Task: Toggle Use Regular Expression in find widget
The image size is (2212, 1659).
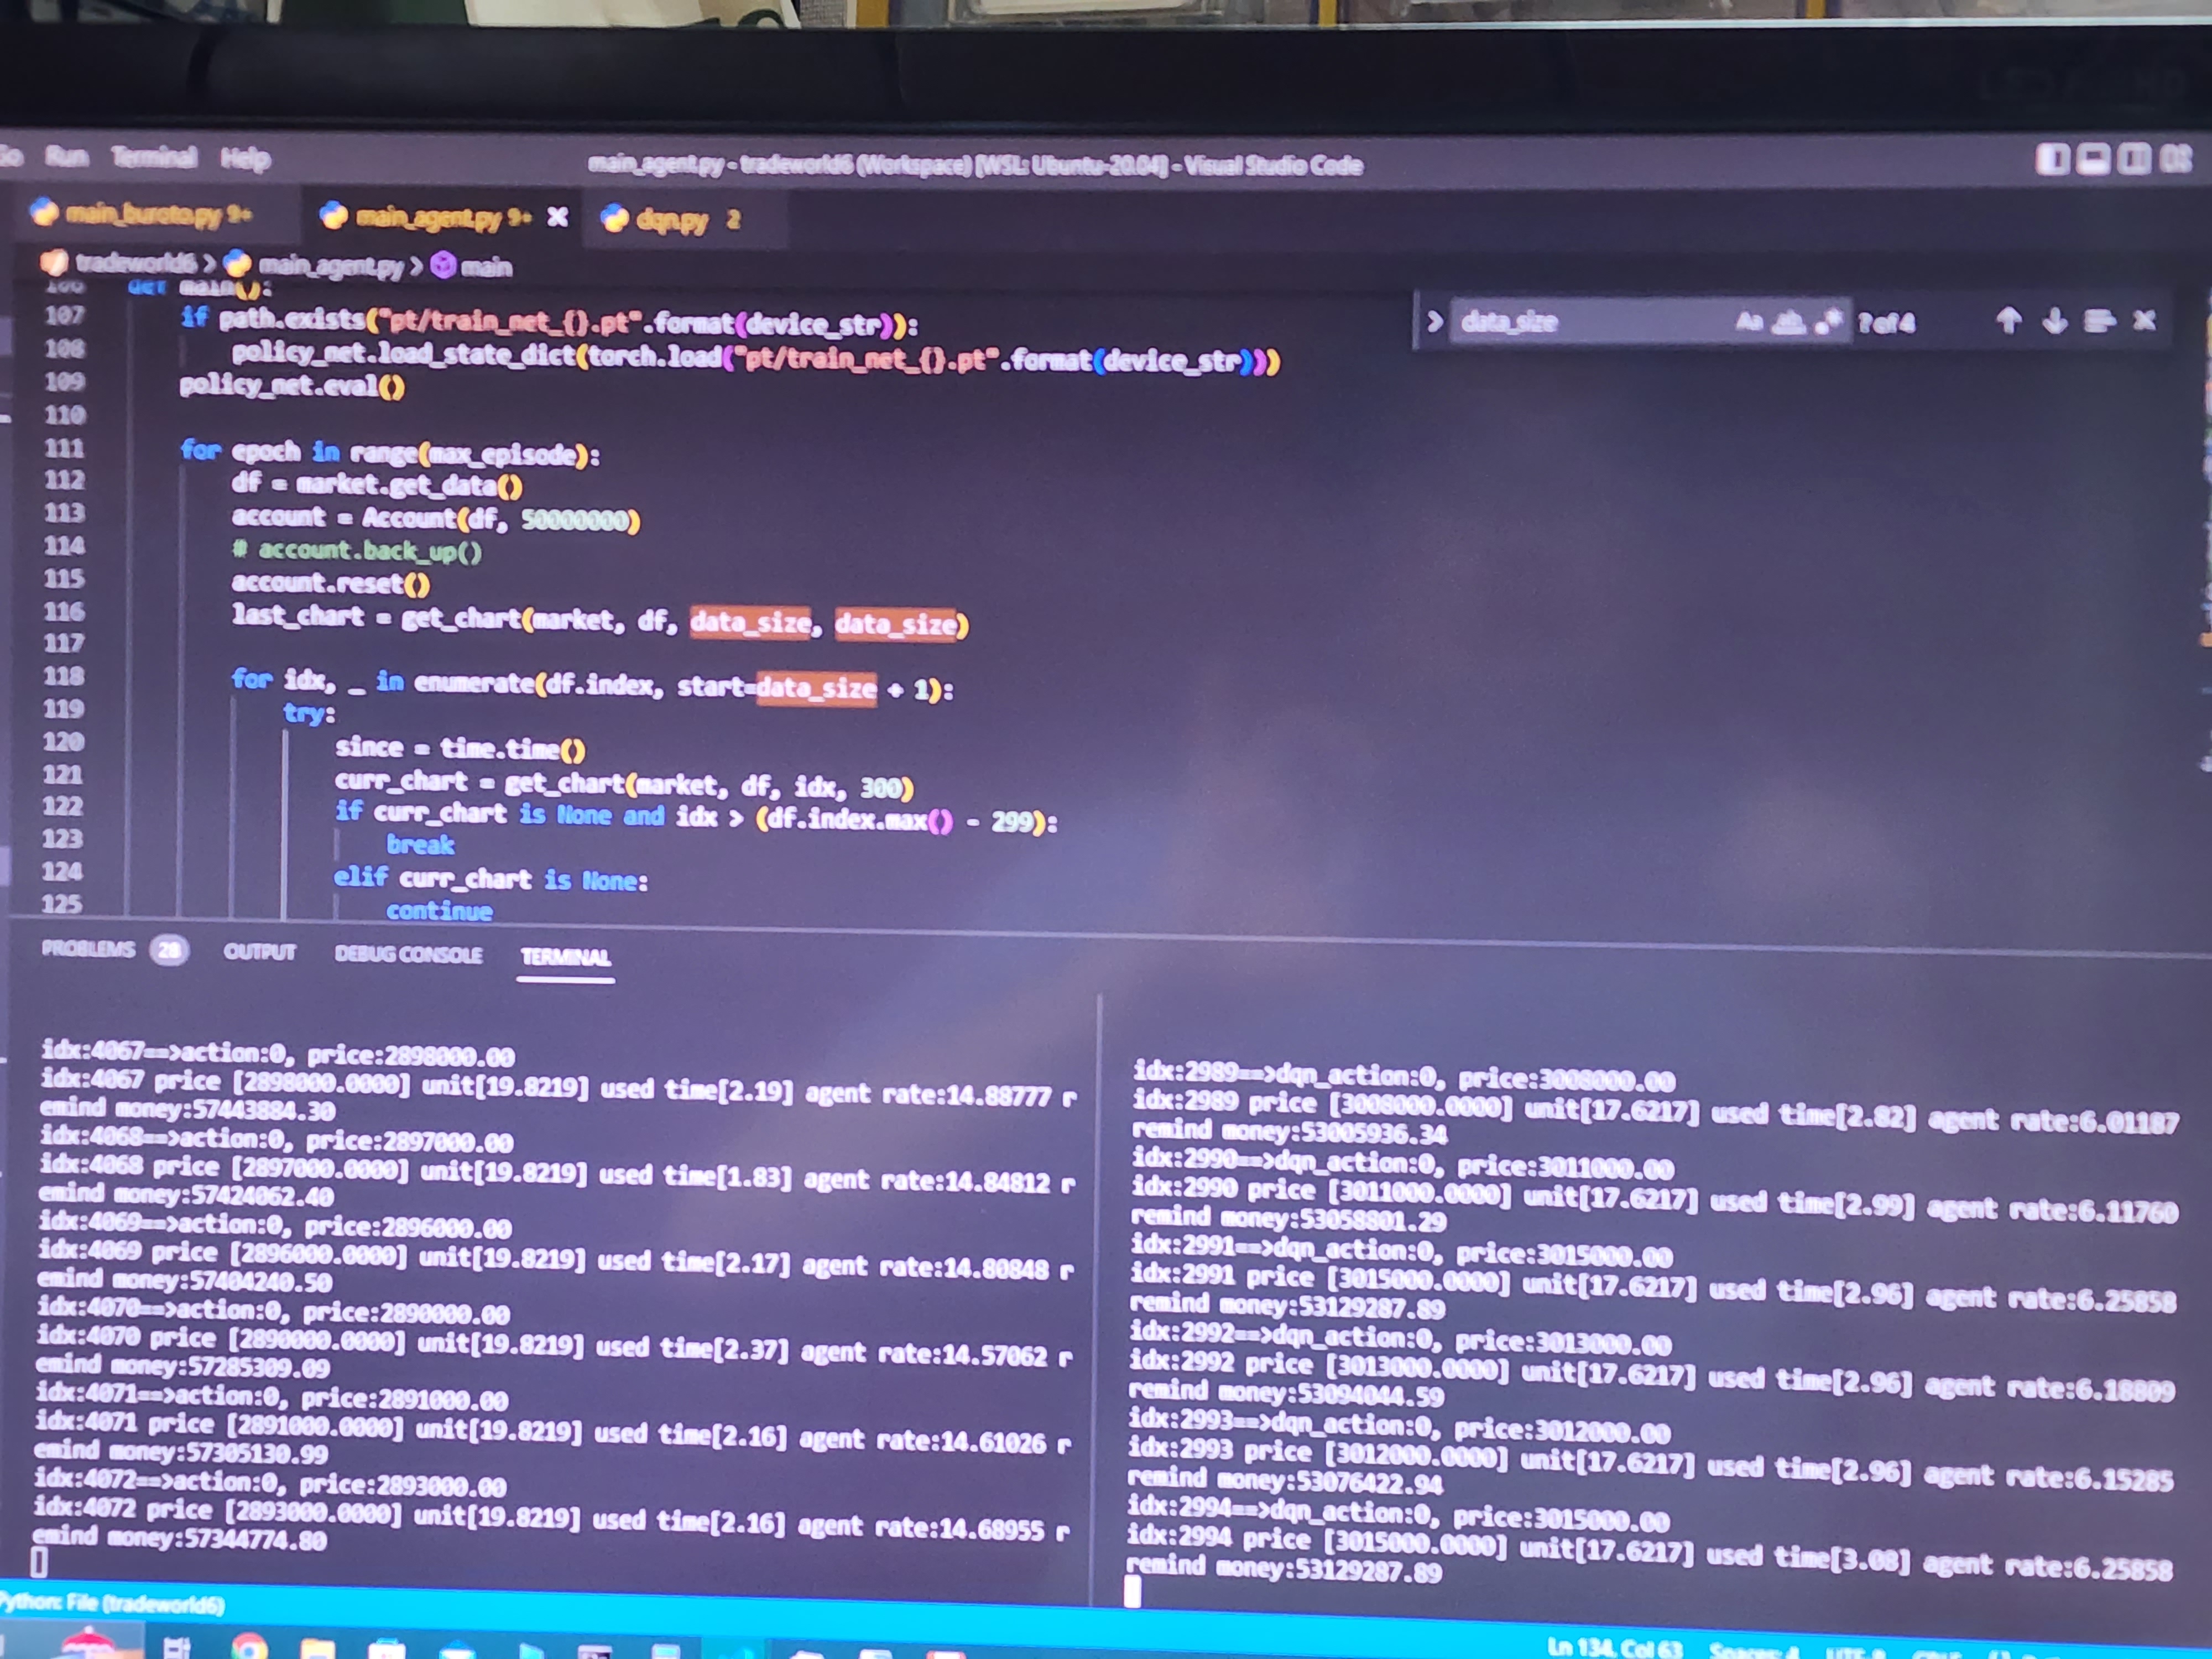Action: coord(1828,322)
